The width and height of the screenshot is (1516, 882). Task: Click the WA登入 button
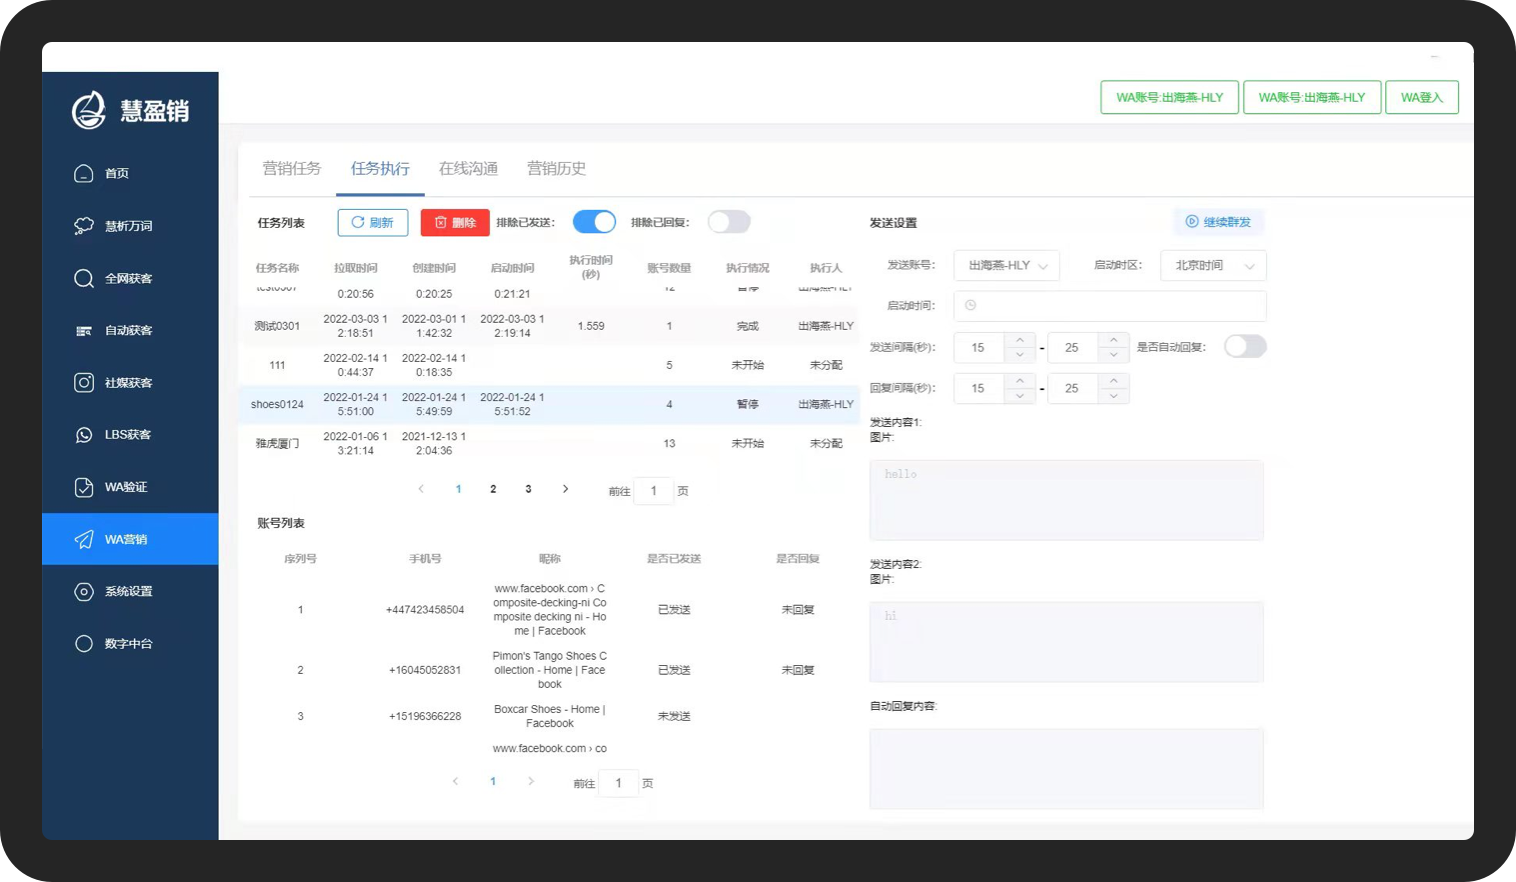point(1421,97)
